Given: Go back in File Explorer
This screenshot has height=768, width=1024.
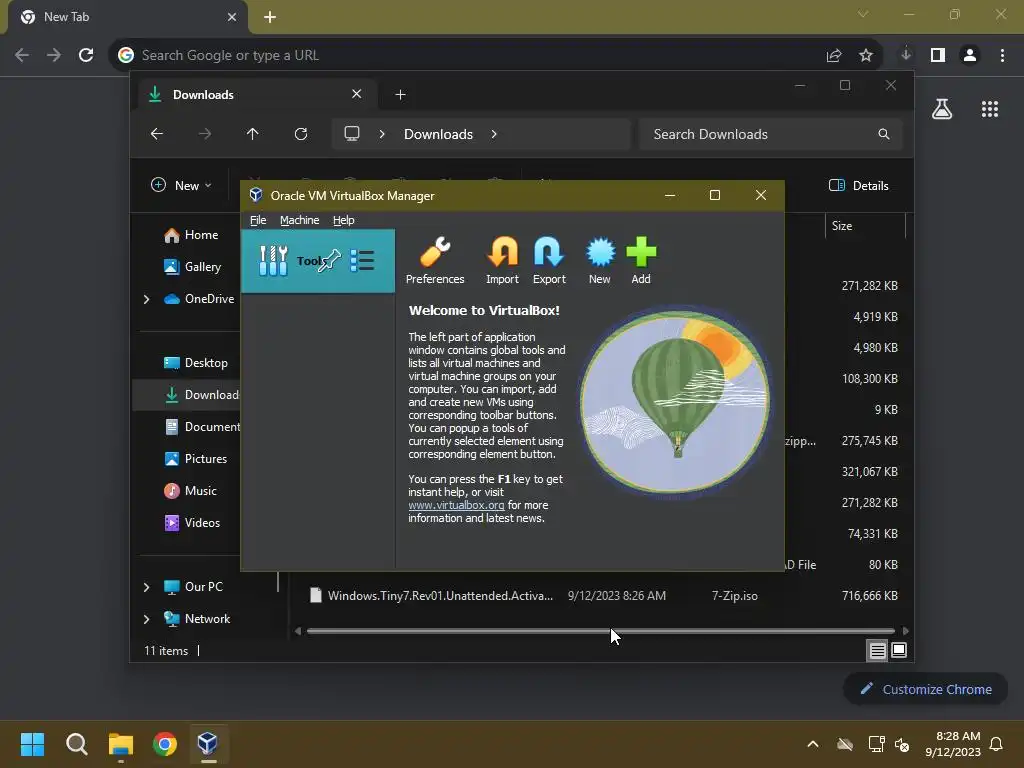Looking at the screenshot, I should coord(157,134).
